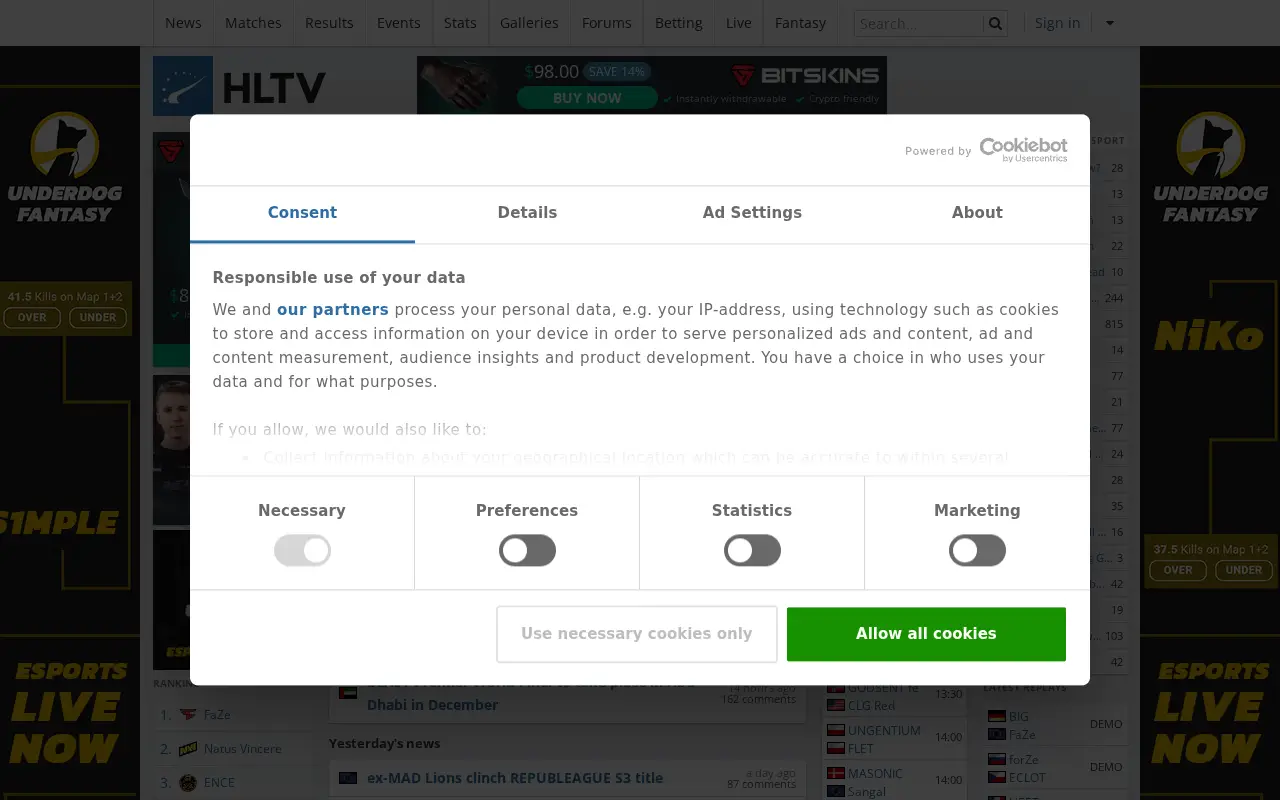
Task: Click the HLTV logo
Action: [240, 87]
